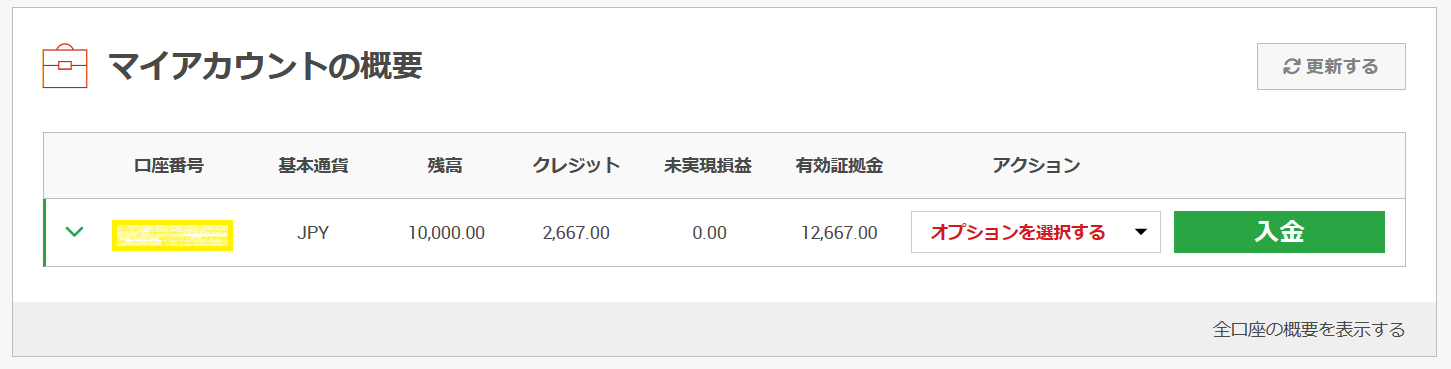Click the 更新する button text
The width and height of the screenshot is (1451, 369).
1342,67
